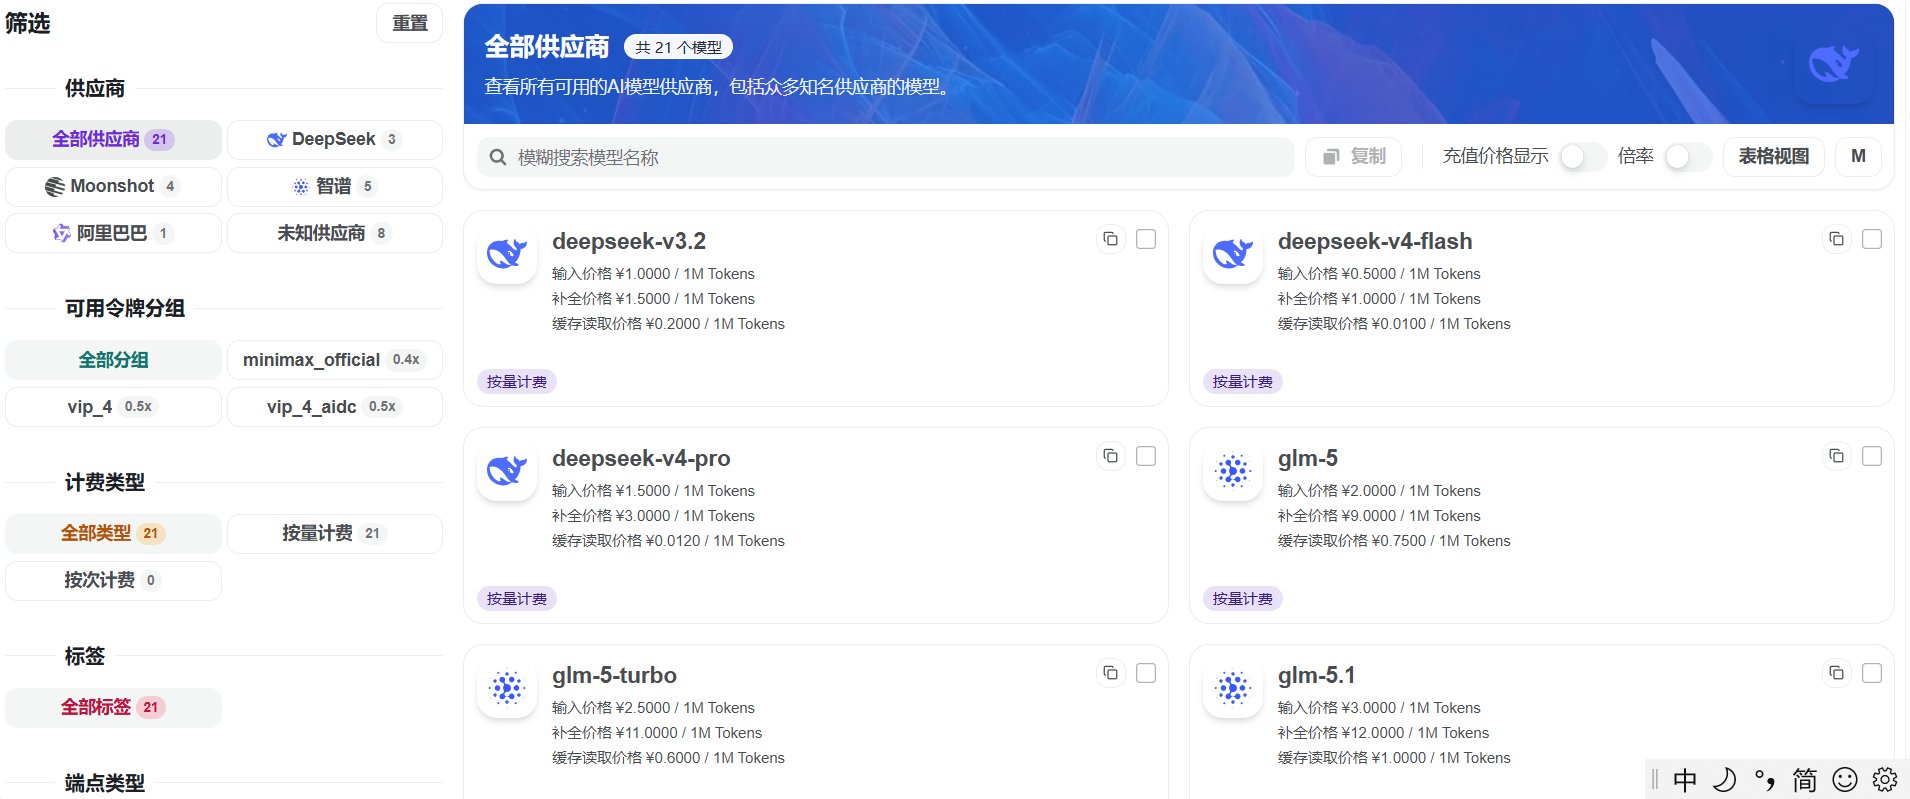Filter by 全部供应商
This screenshot has width=1910, height=799.
click(x=113, y=140)
